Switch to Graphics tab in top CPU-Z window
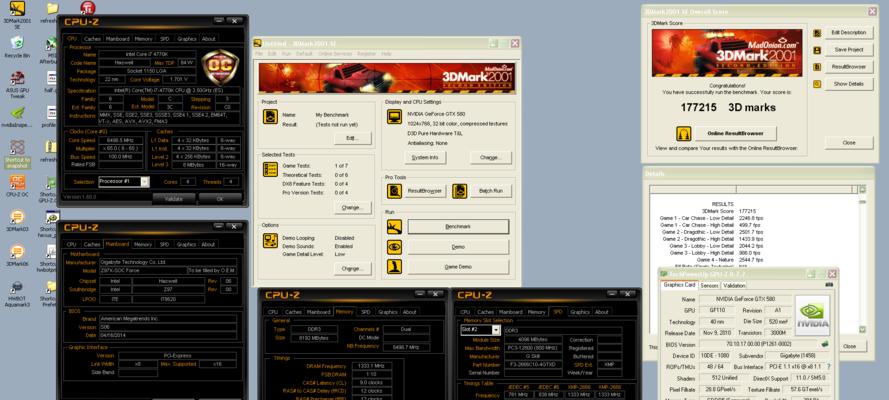The height and width of the screenshot is (400, 889). (x=187, y=39)
